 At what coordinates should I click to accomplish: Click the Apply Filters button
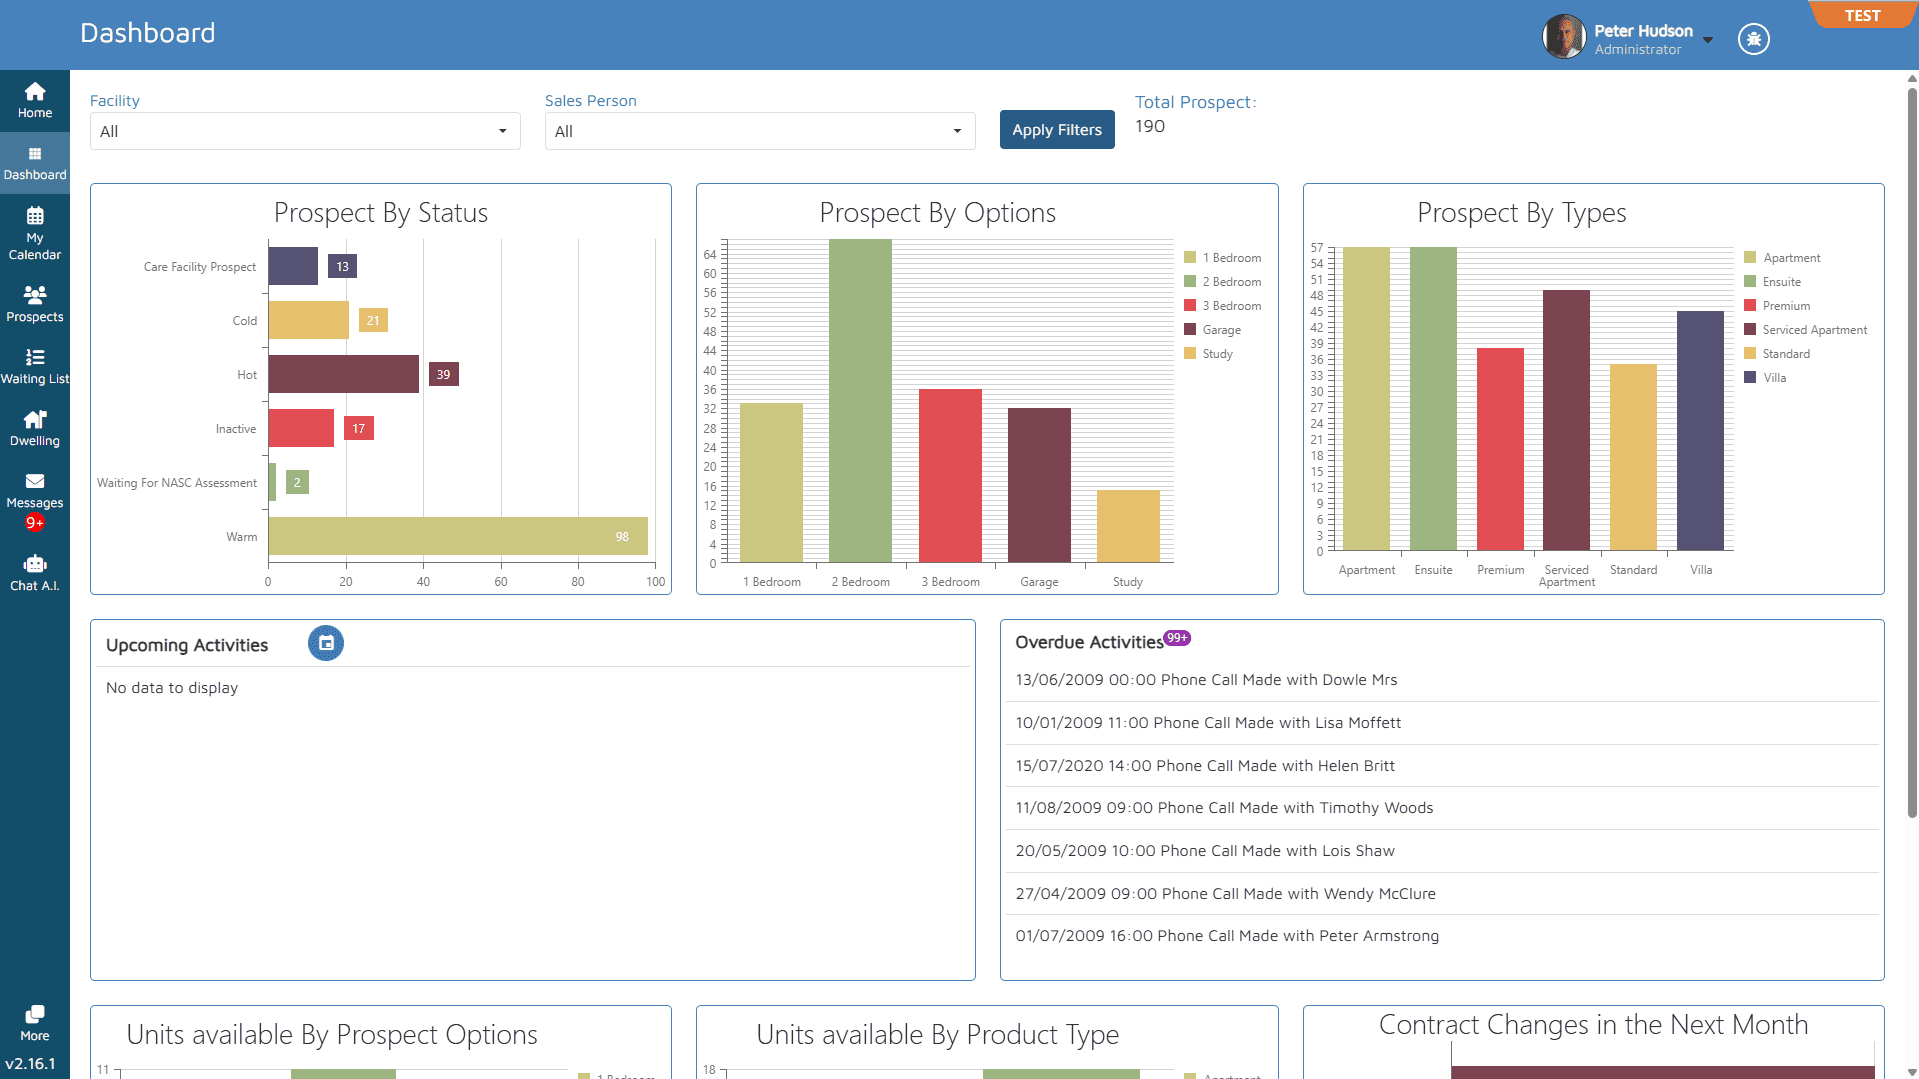1057,130
